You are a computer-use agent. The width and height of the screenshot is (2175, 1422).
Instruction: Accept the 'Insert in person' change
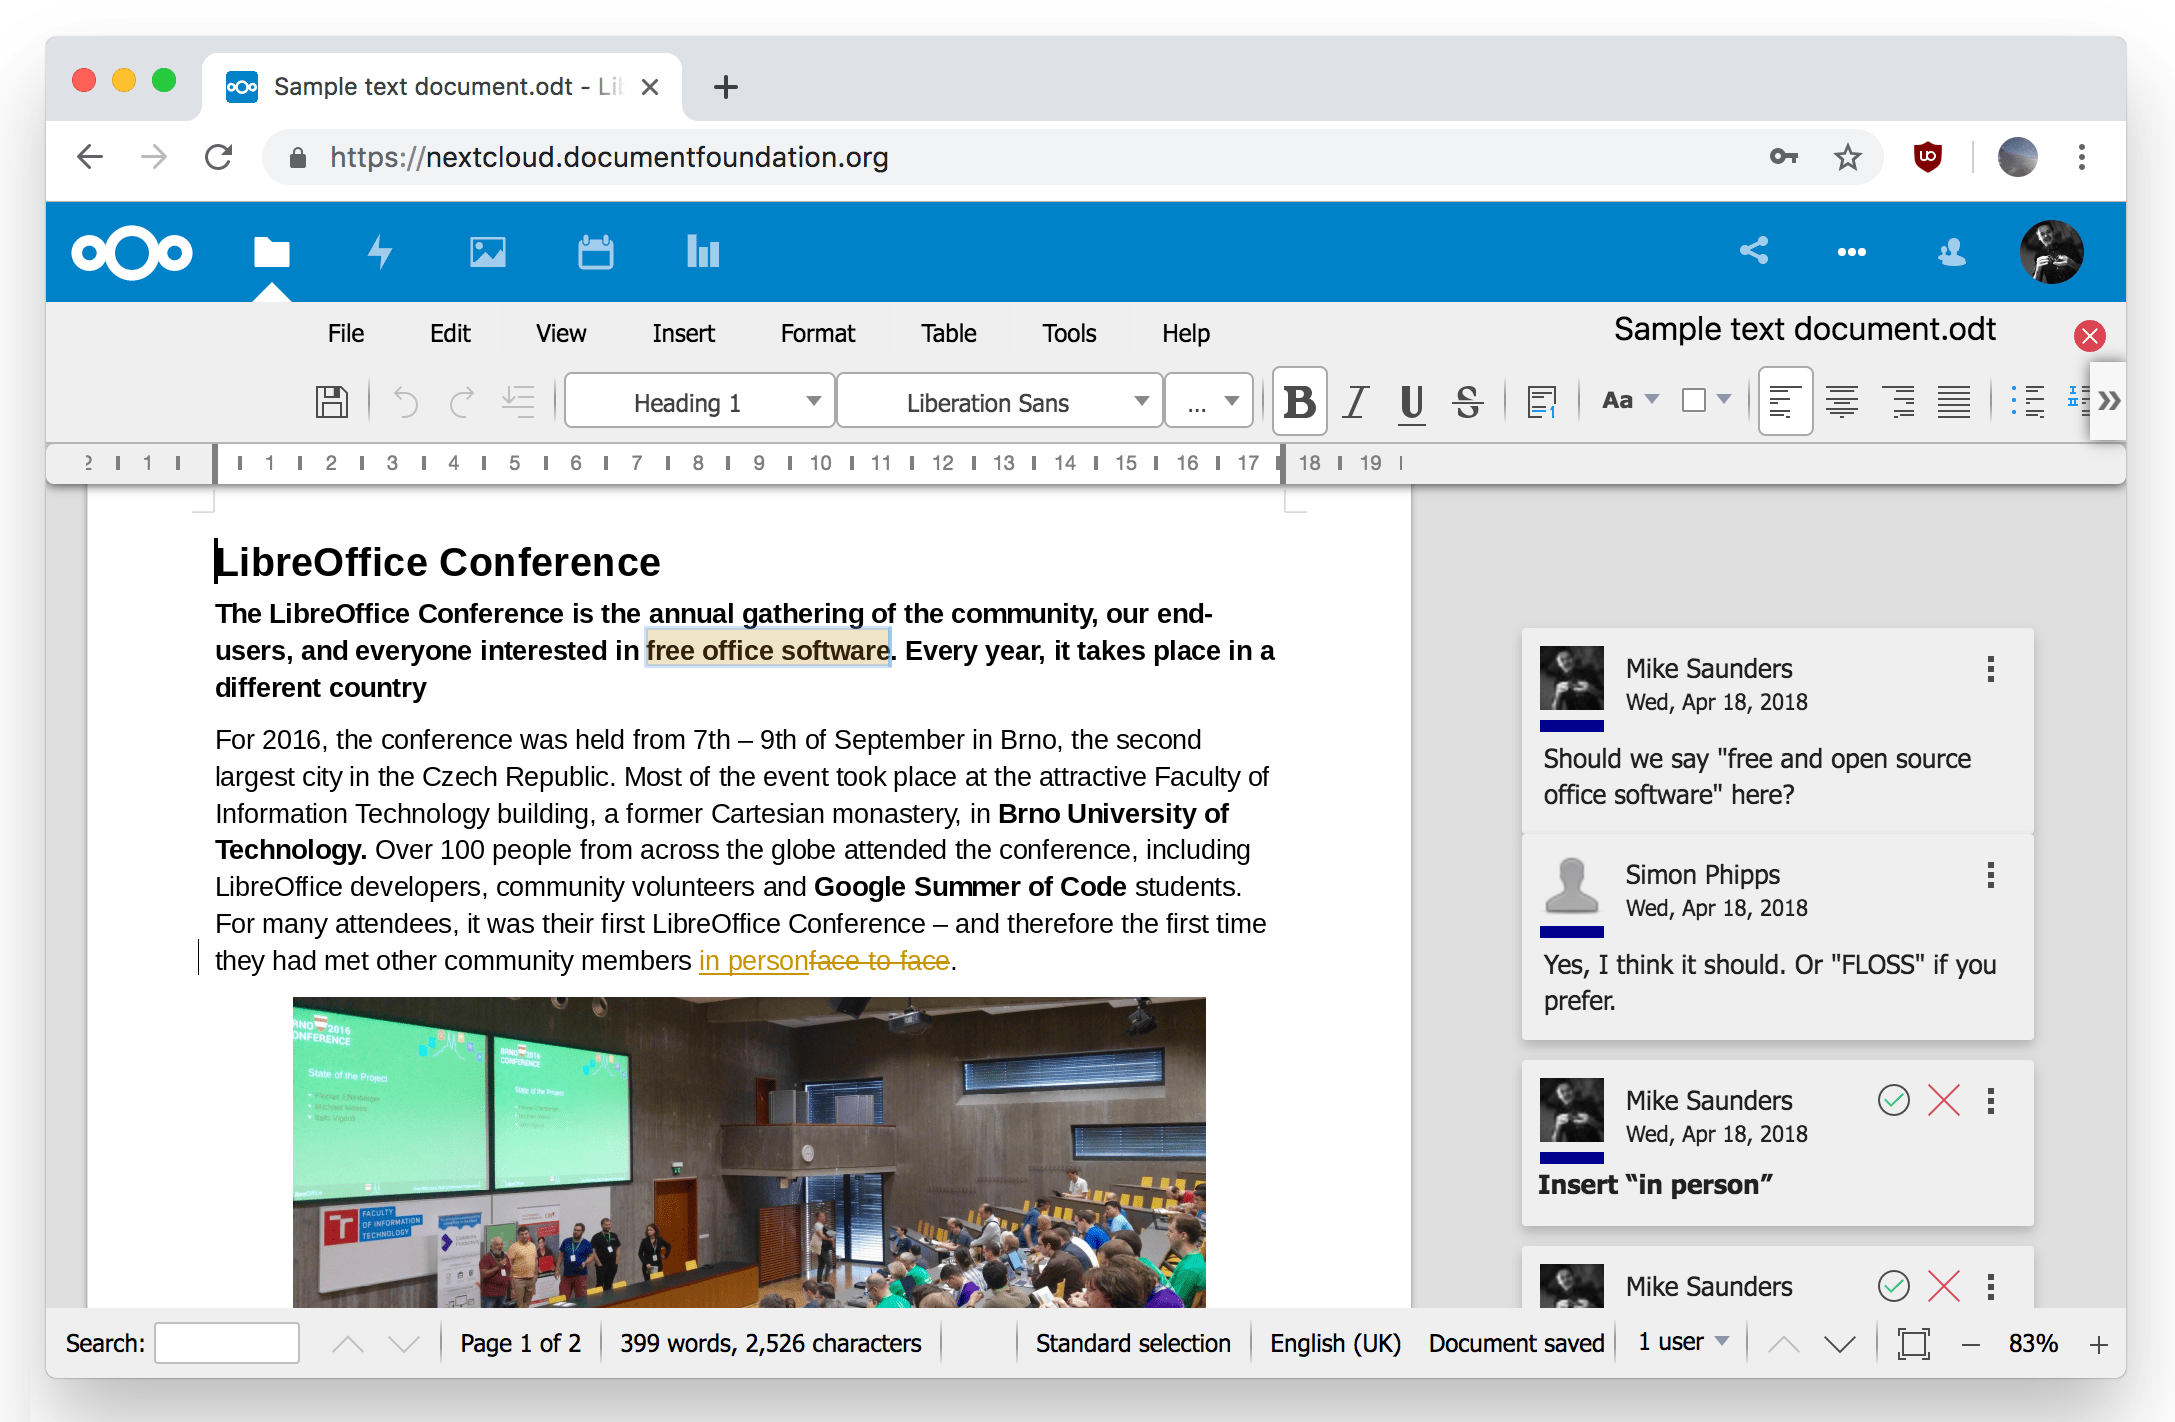pyautogui.click(x=1893, y=1100)
